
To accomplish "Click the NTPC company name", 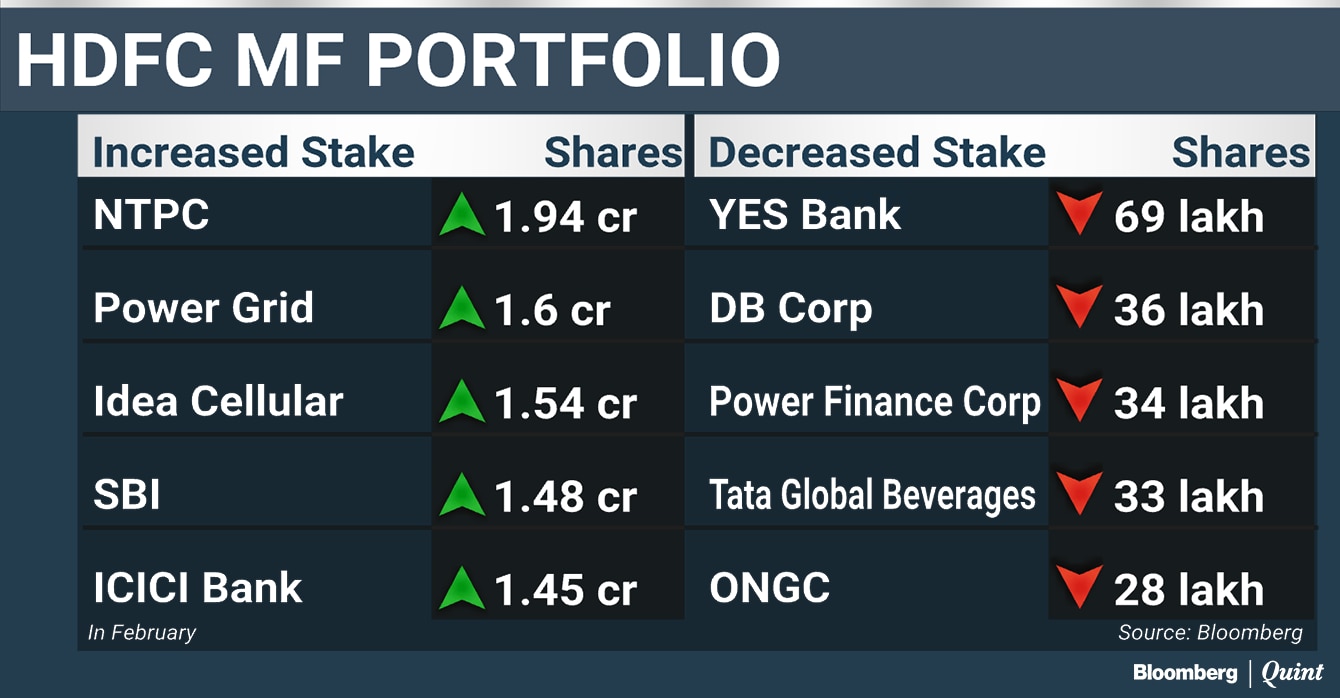I will 151,215.
